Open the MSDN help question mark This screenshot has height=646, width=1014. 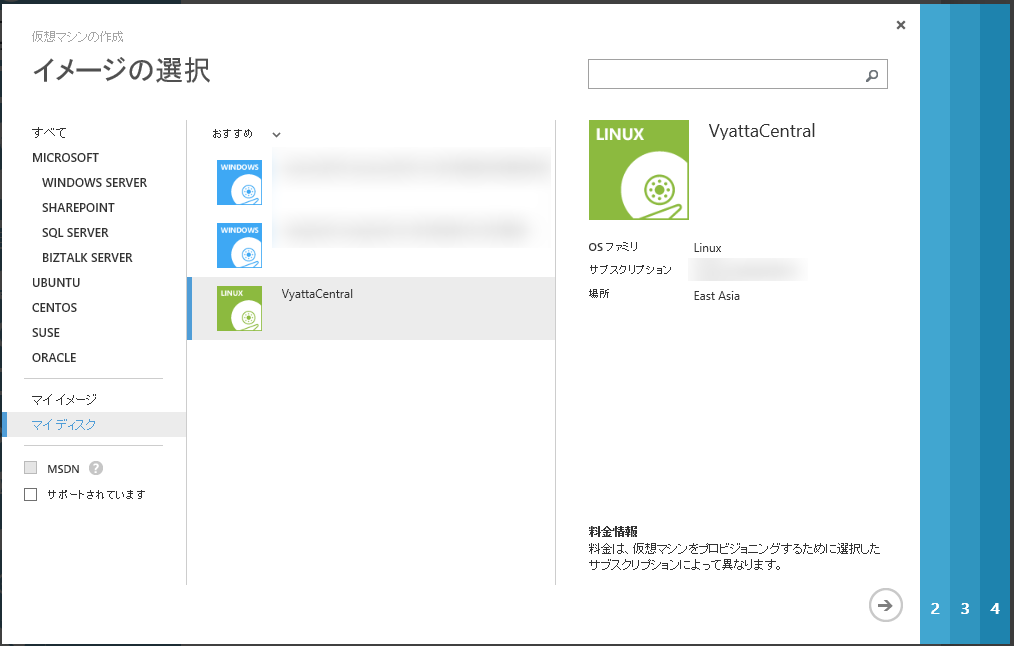tap(96, 468)
